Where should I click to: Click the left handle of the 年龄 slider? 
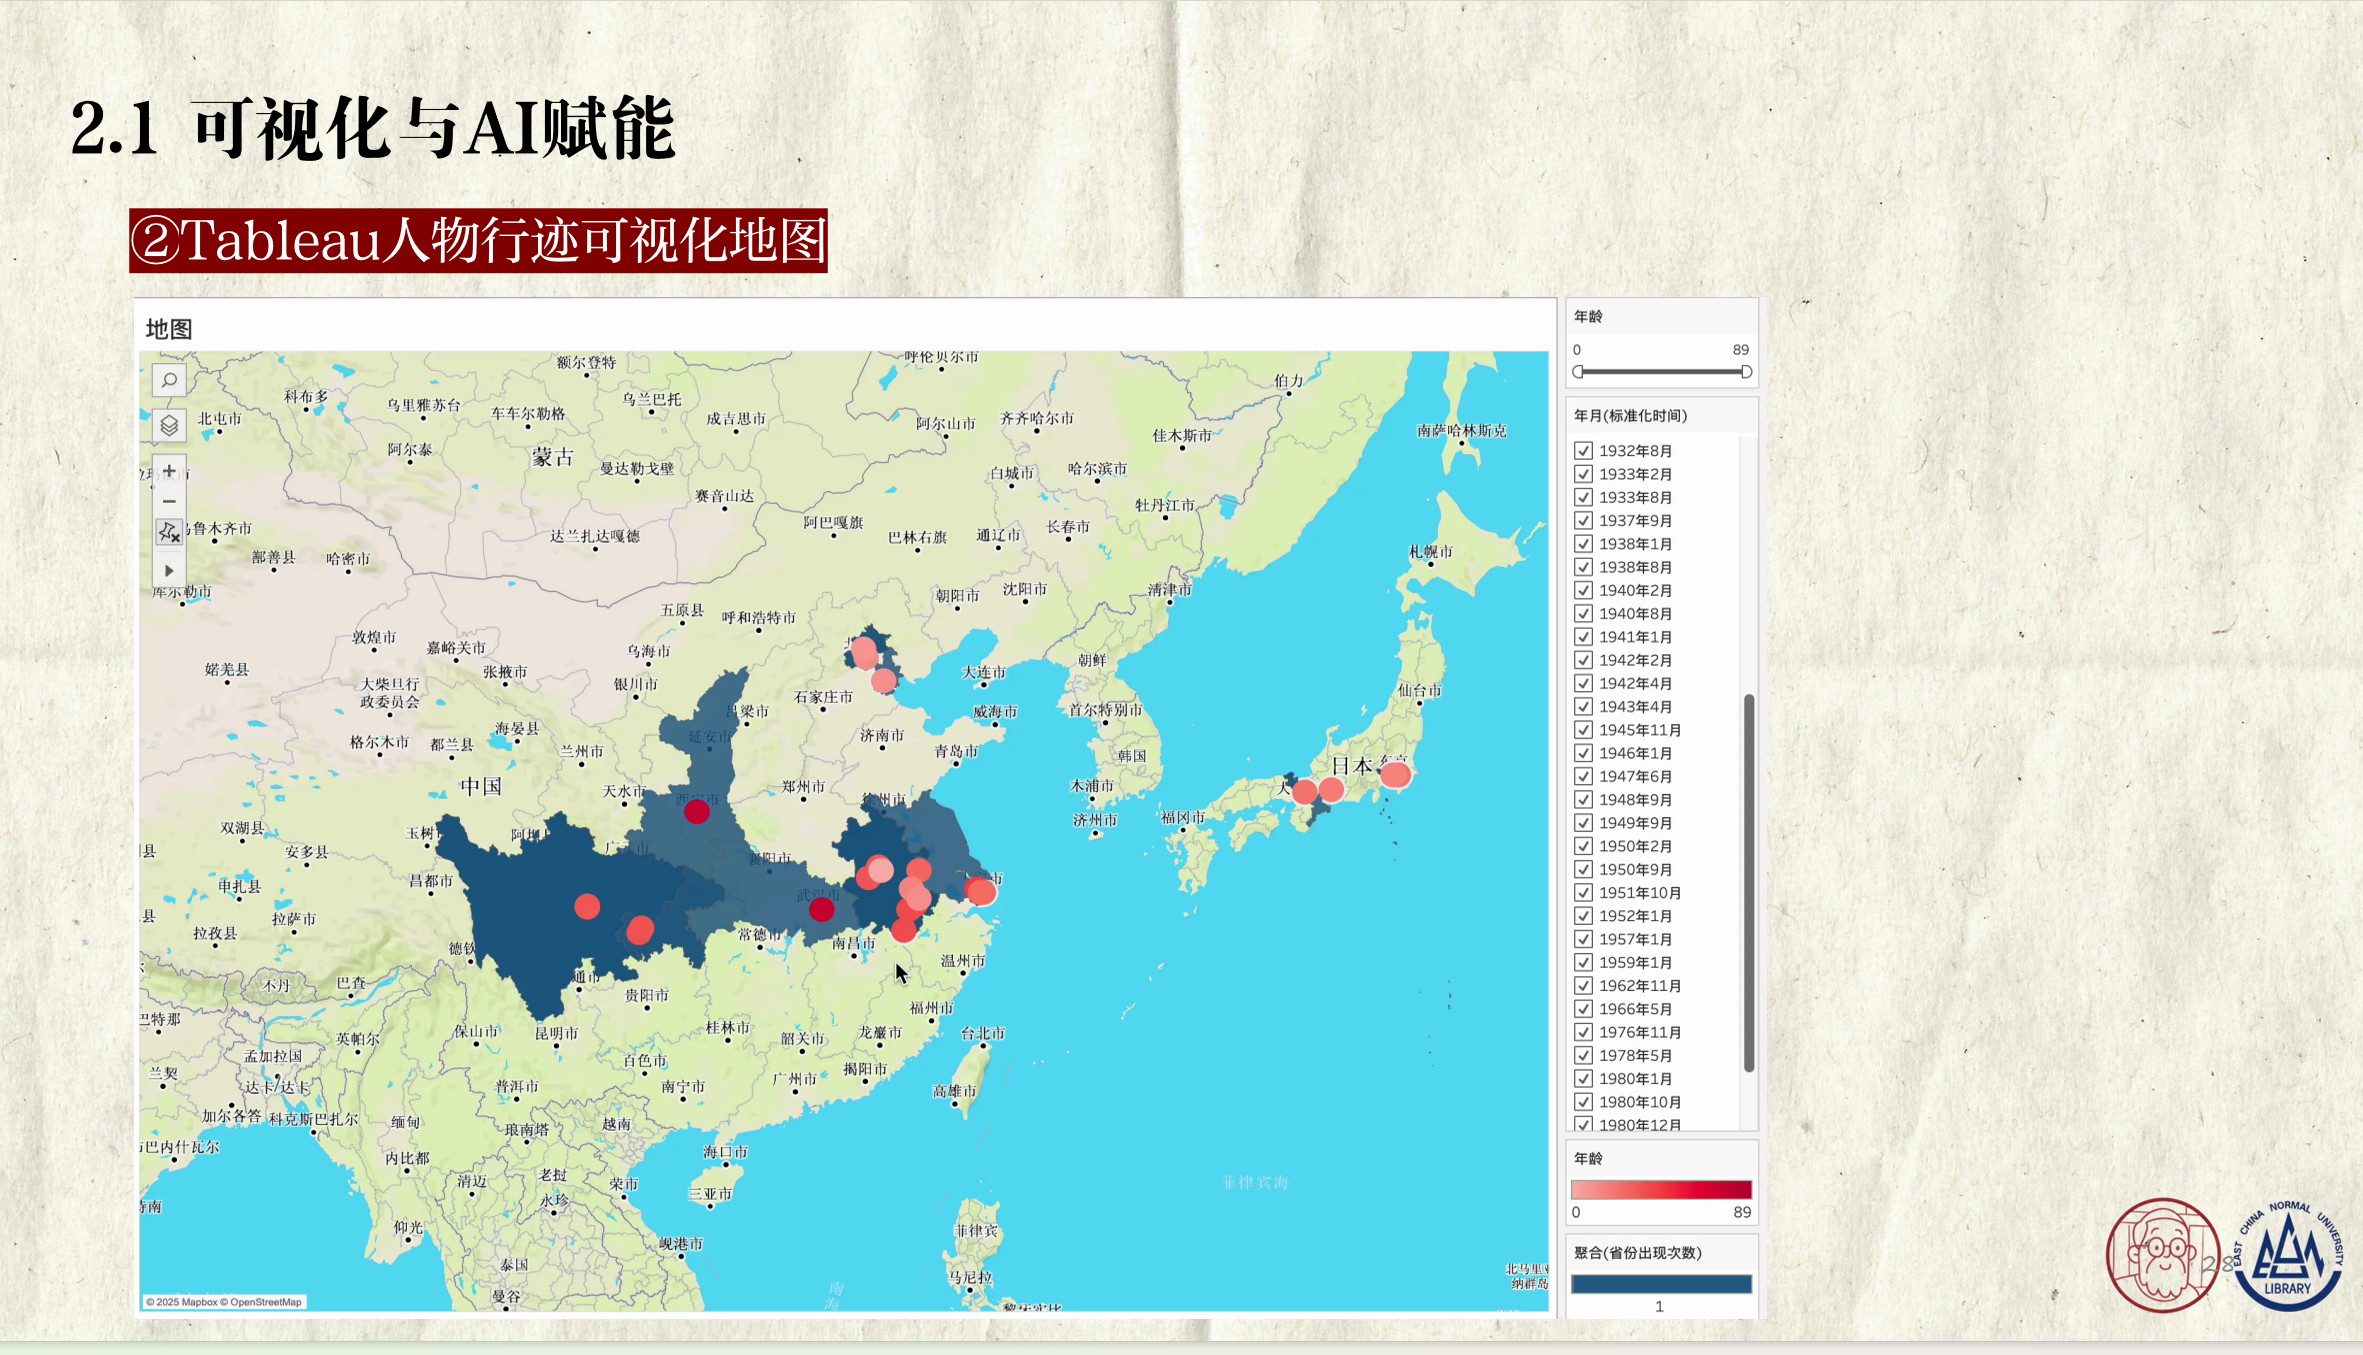(x=1578, y=371)
